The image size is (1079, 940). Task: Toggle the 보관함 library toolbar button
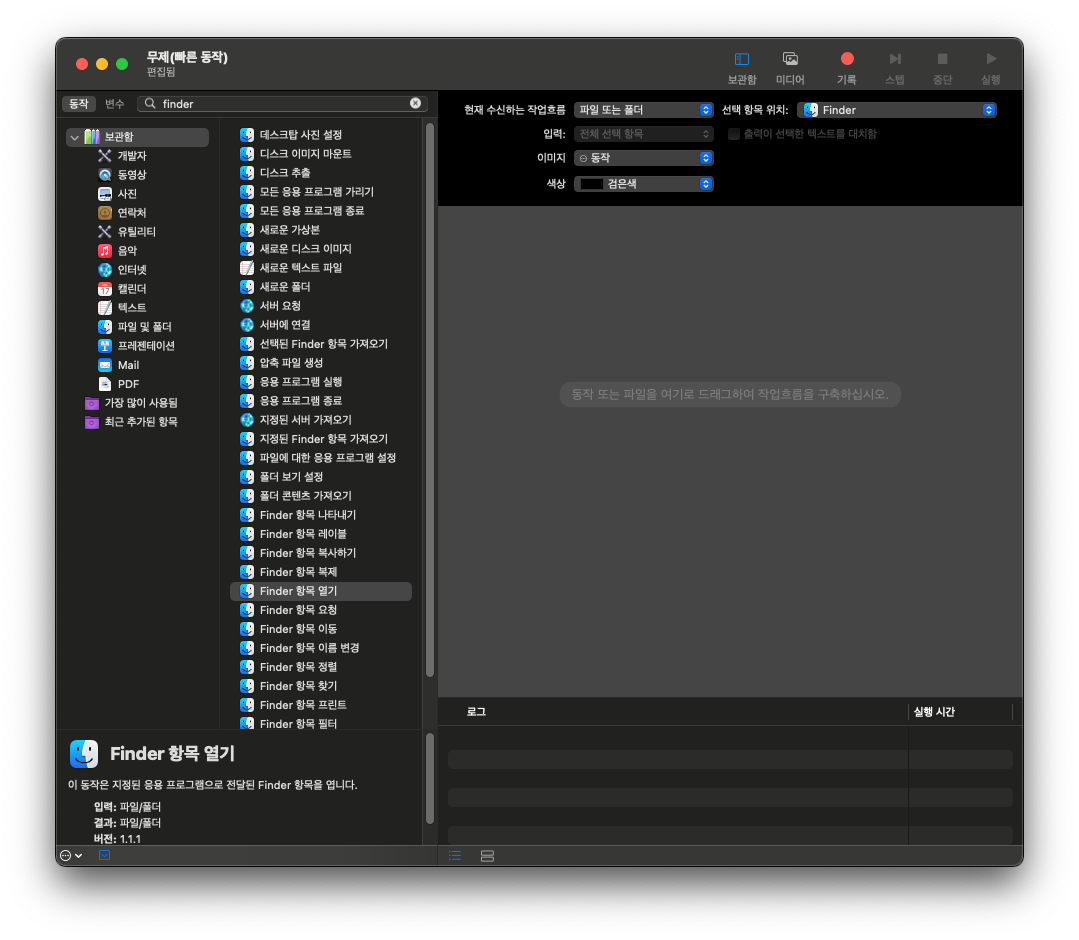[x=741, y=68]
